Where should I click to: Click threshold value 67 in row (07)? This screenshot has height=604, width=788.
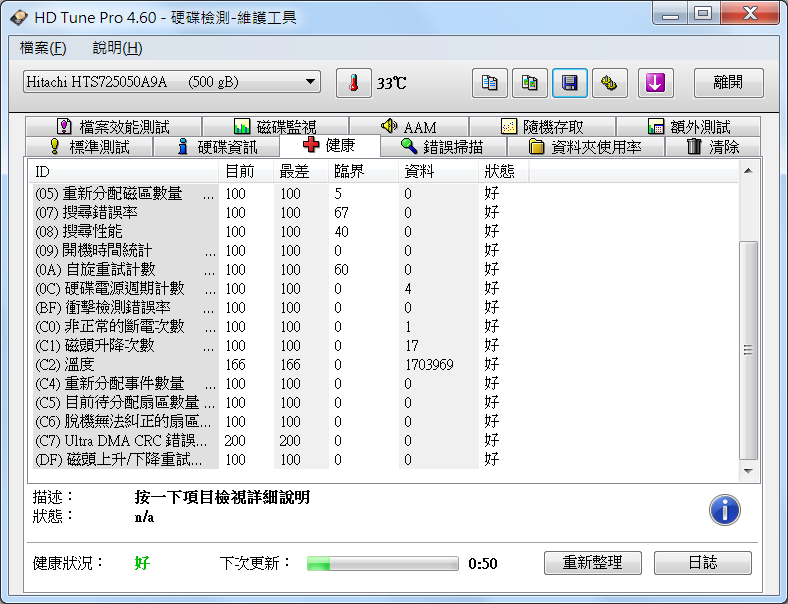[341, 213]
